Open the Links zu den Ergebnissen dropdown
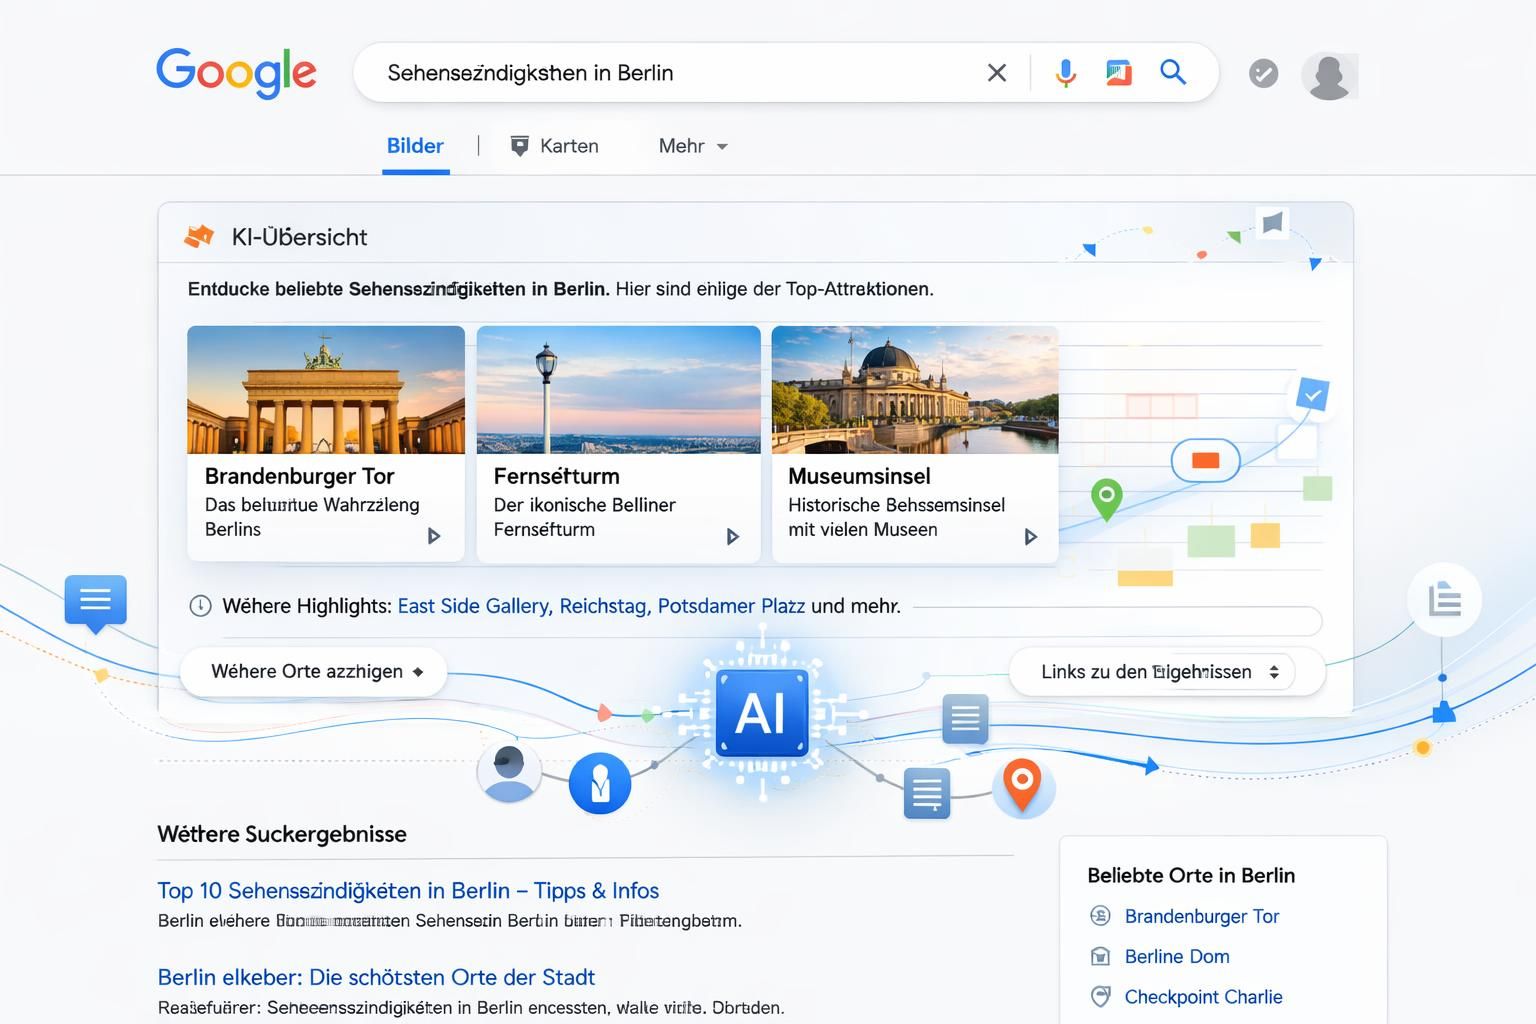Screen dimensions: 1536x1024 pyautogui.click(x=1167, y=672)
